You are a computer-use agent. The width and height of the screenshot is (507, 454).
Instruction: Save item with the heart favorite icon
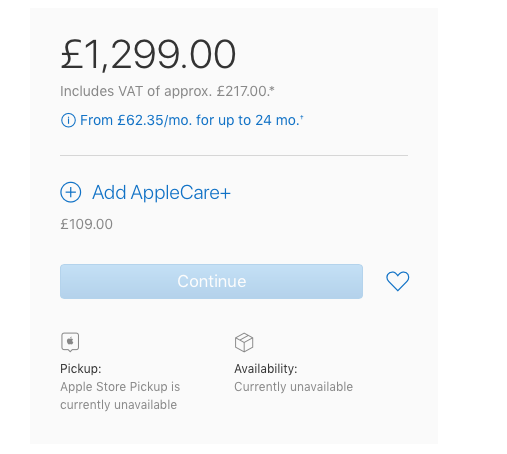[x=397, y=281]
